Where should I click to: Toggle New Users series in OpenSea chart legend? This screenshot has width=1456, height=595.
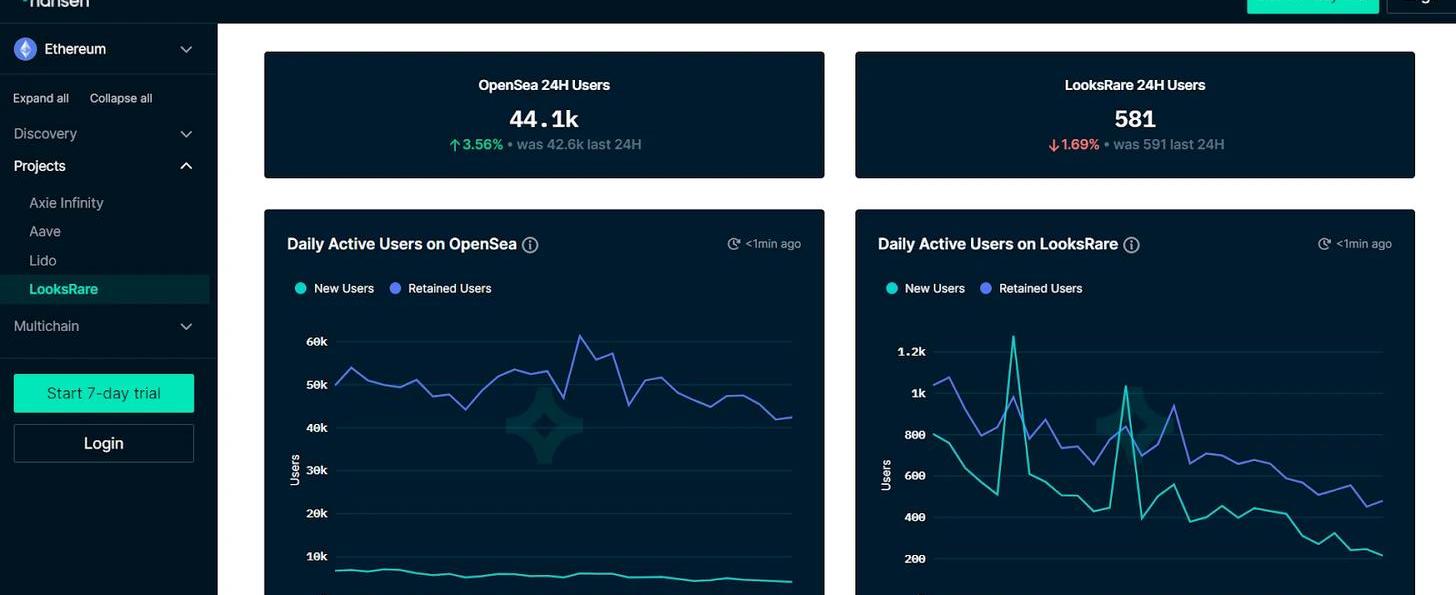click(334, 288)
